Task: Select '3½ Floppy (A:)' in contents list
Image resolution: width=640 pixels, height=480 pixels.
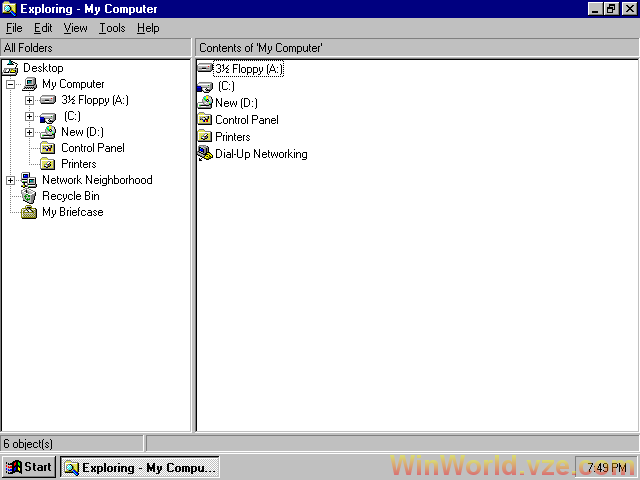Action: click(249, 69)
